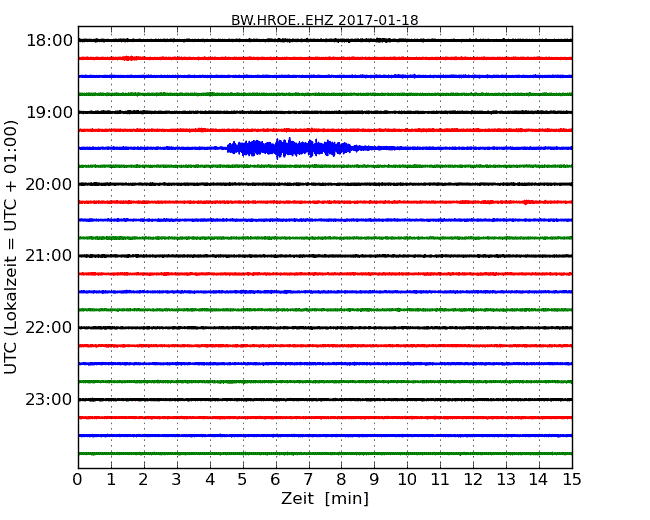Click the 13 tick on the minute axis
Image resolution: width=650 pixels, height=520 pixels.
506,480
